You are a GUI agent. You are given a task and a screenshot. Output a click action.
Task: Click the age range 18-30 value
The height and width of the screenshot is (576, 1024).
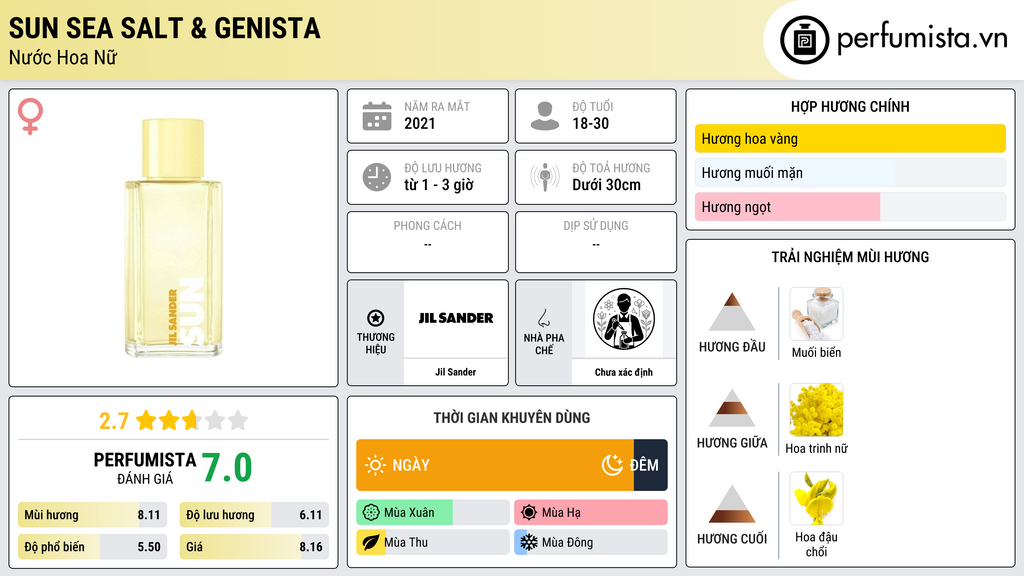pos(591,123)
